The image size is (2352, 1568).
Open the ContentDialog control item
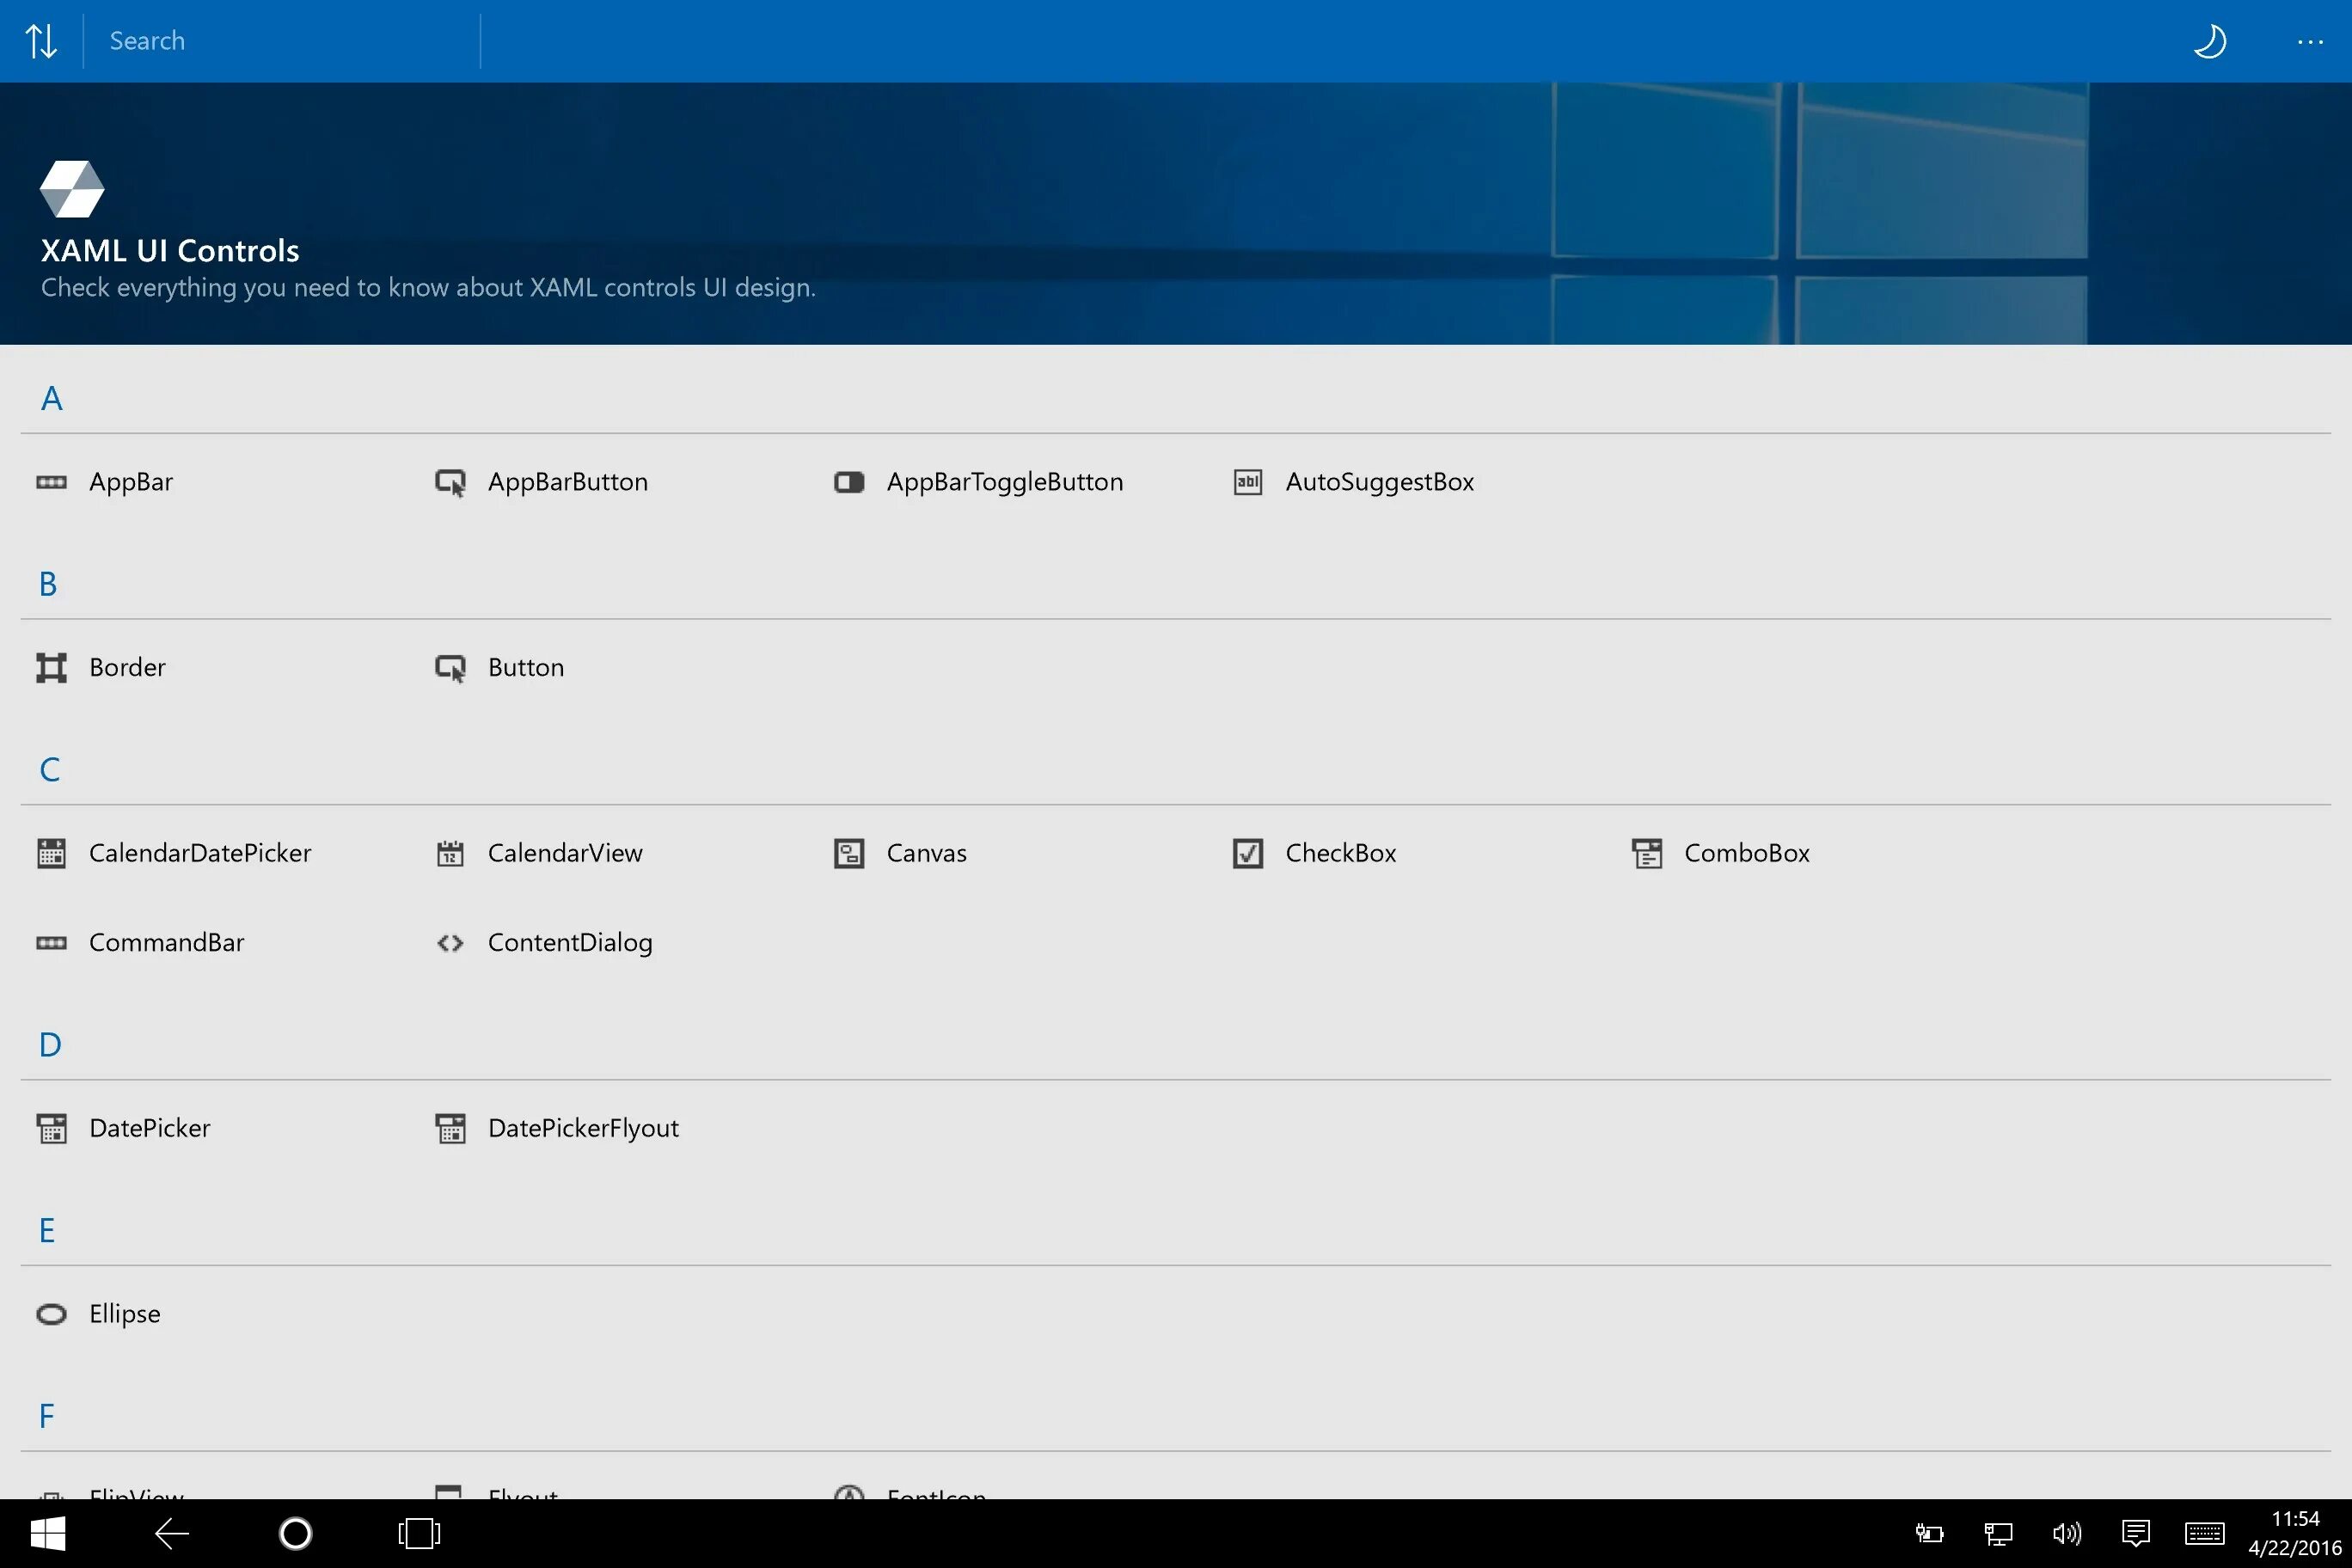point(569,942)
